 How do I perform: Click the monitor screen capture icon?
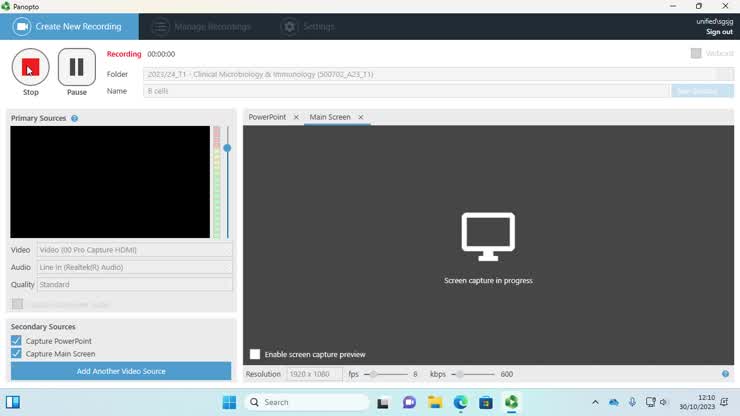[x=488, y=236]
